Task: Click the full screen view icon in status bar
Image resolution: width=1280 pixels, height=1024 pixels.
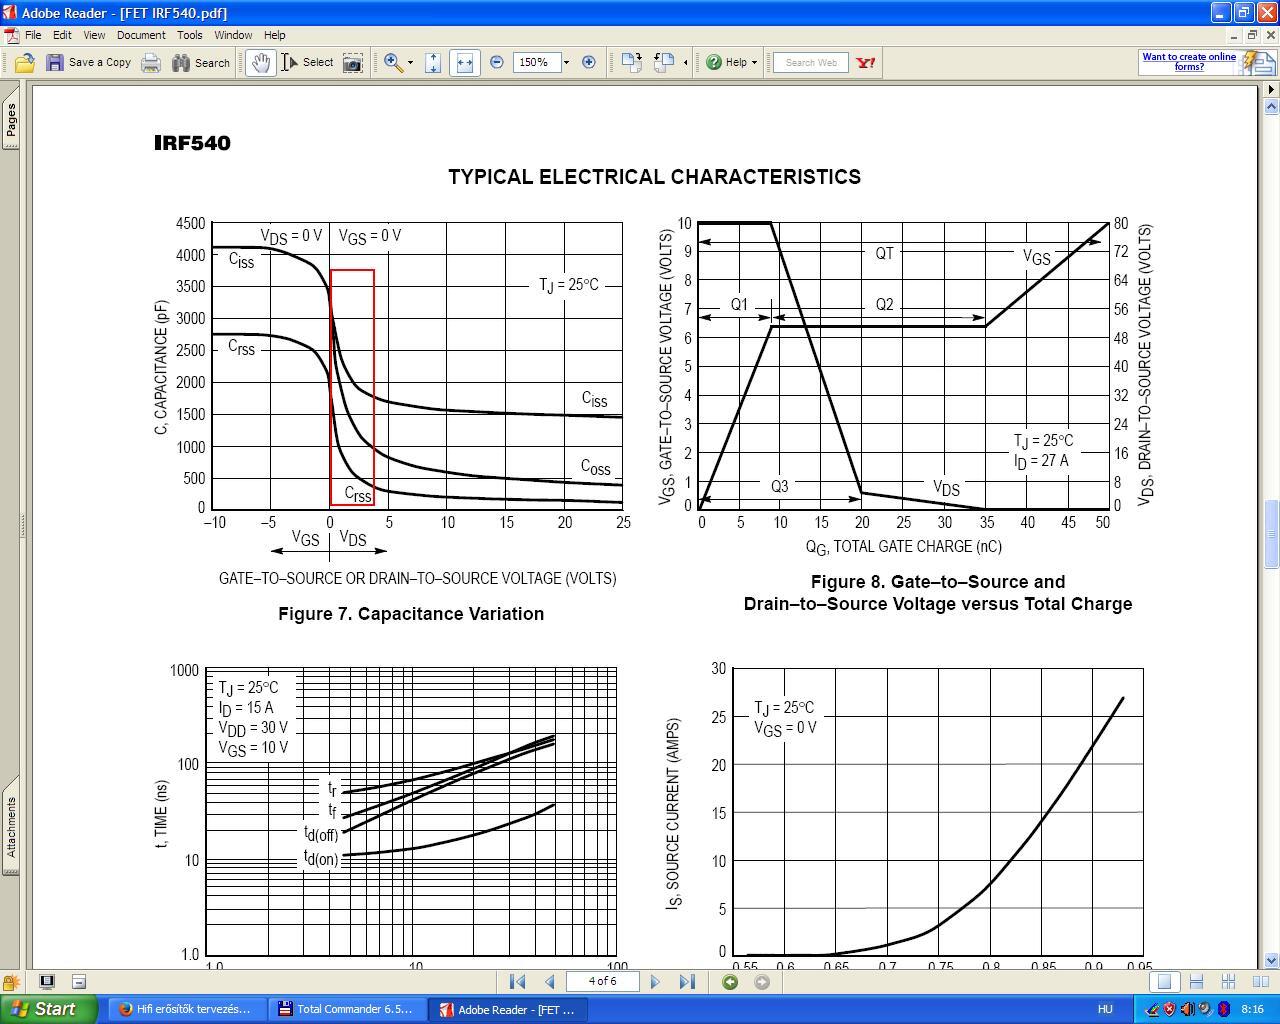Action: point(46,982)
